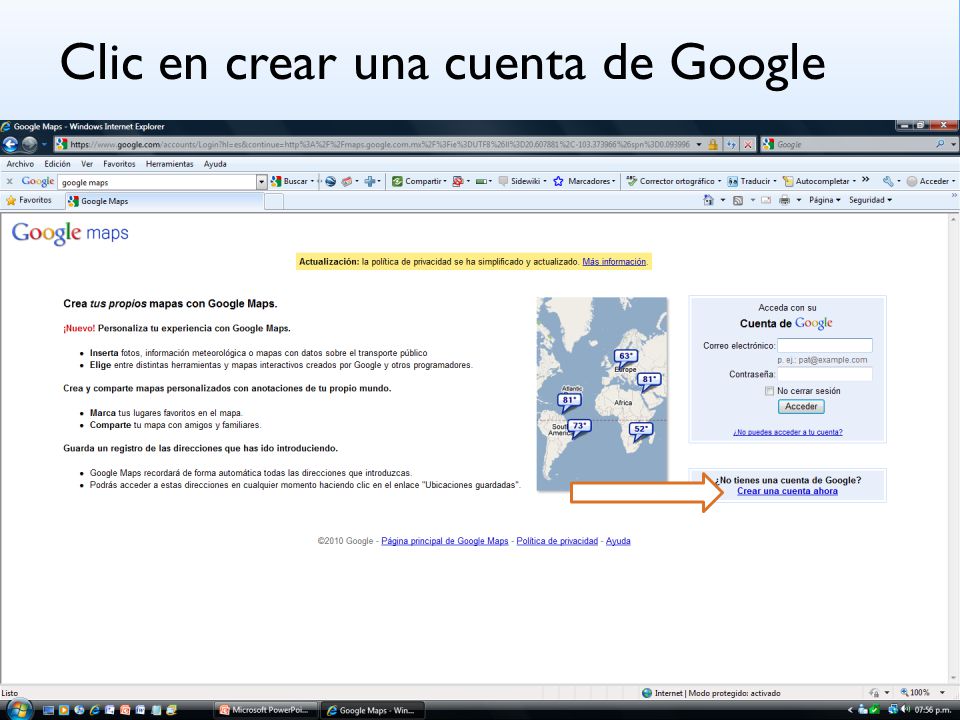Open the Herramientas menu
The width and height of the screenshot is (960, 720).
[170, 164]
